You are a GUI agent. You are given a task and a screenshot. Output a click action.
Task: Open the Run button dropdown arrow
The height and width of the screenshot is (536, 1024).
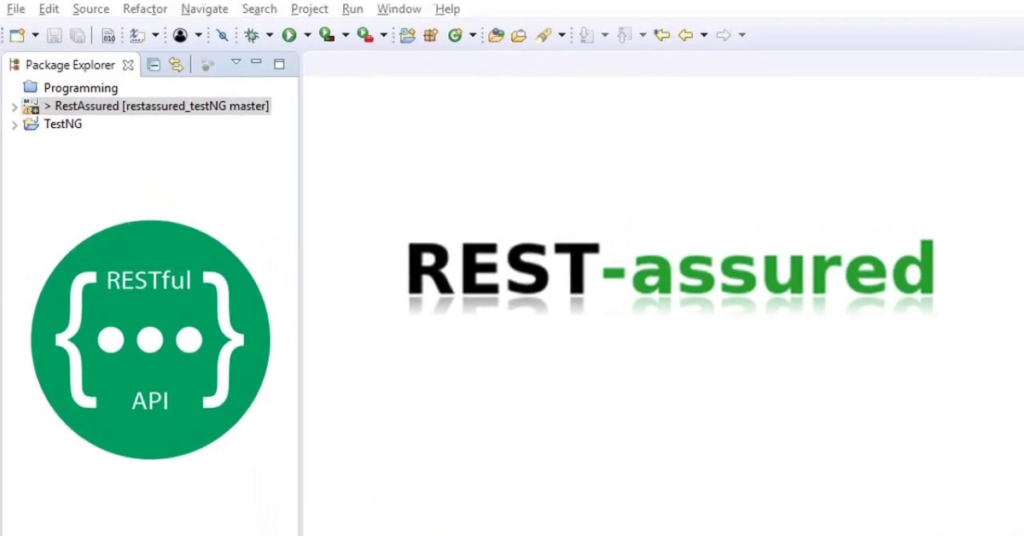coord(308,35)
